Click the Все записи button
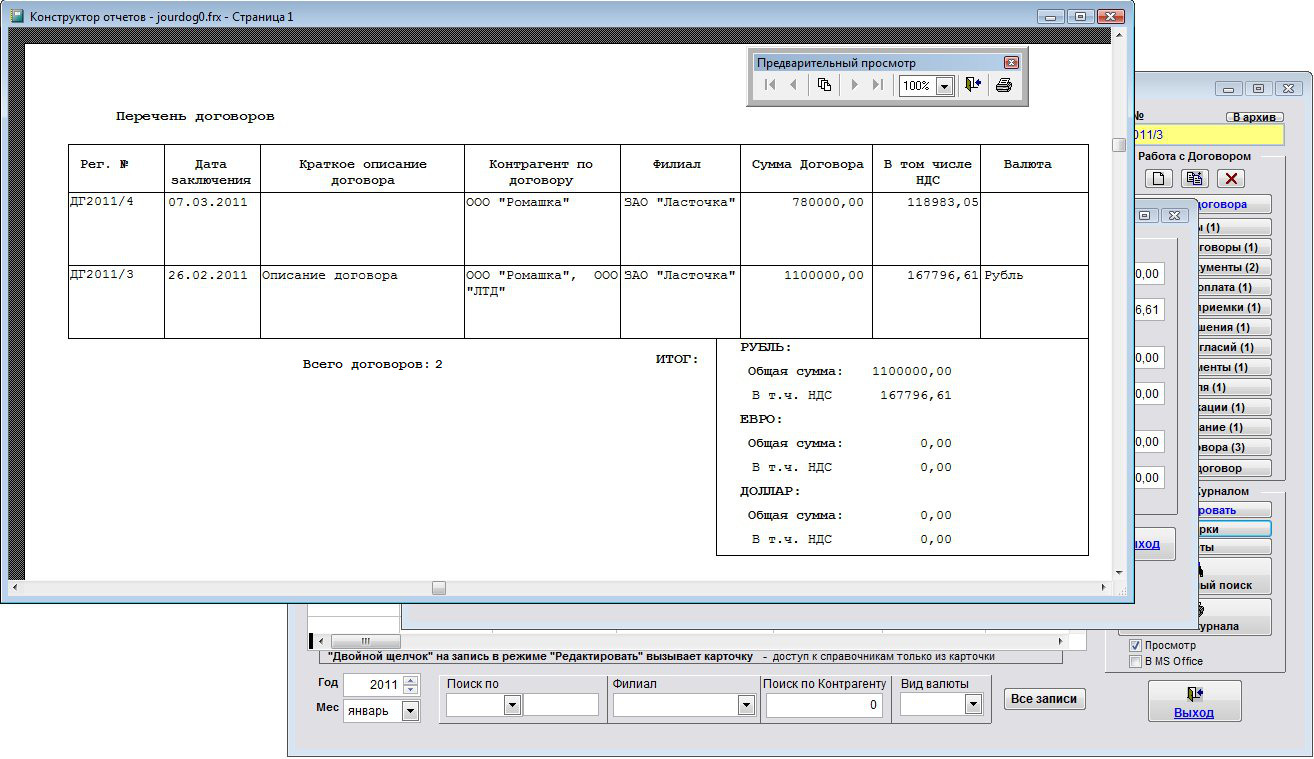Image resolution: width=1314 pixels, height=759 pixels. (1044, 699)
